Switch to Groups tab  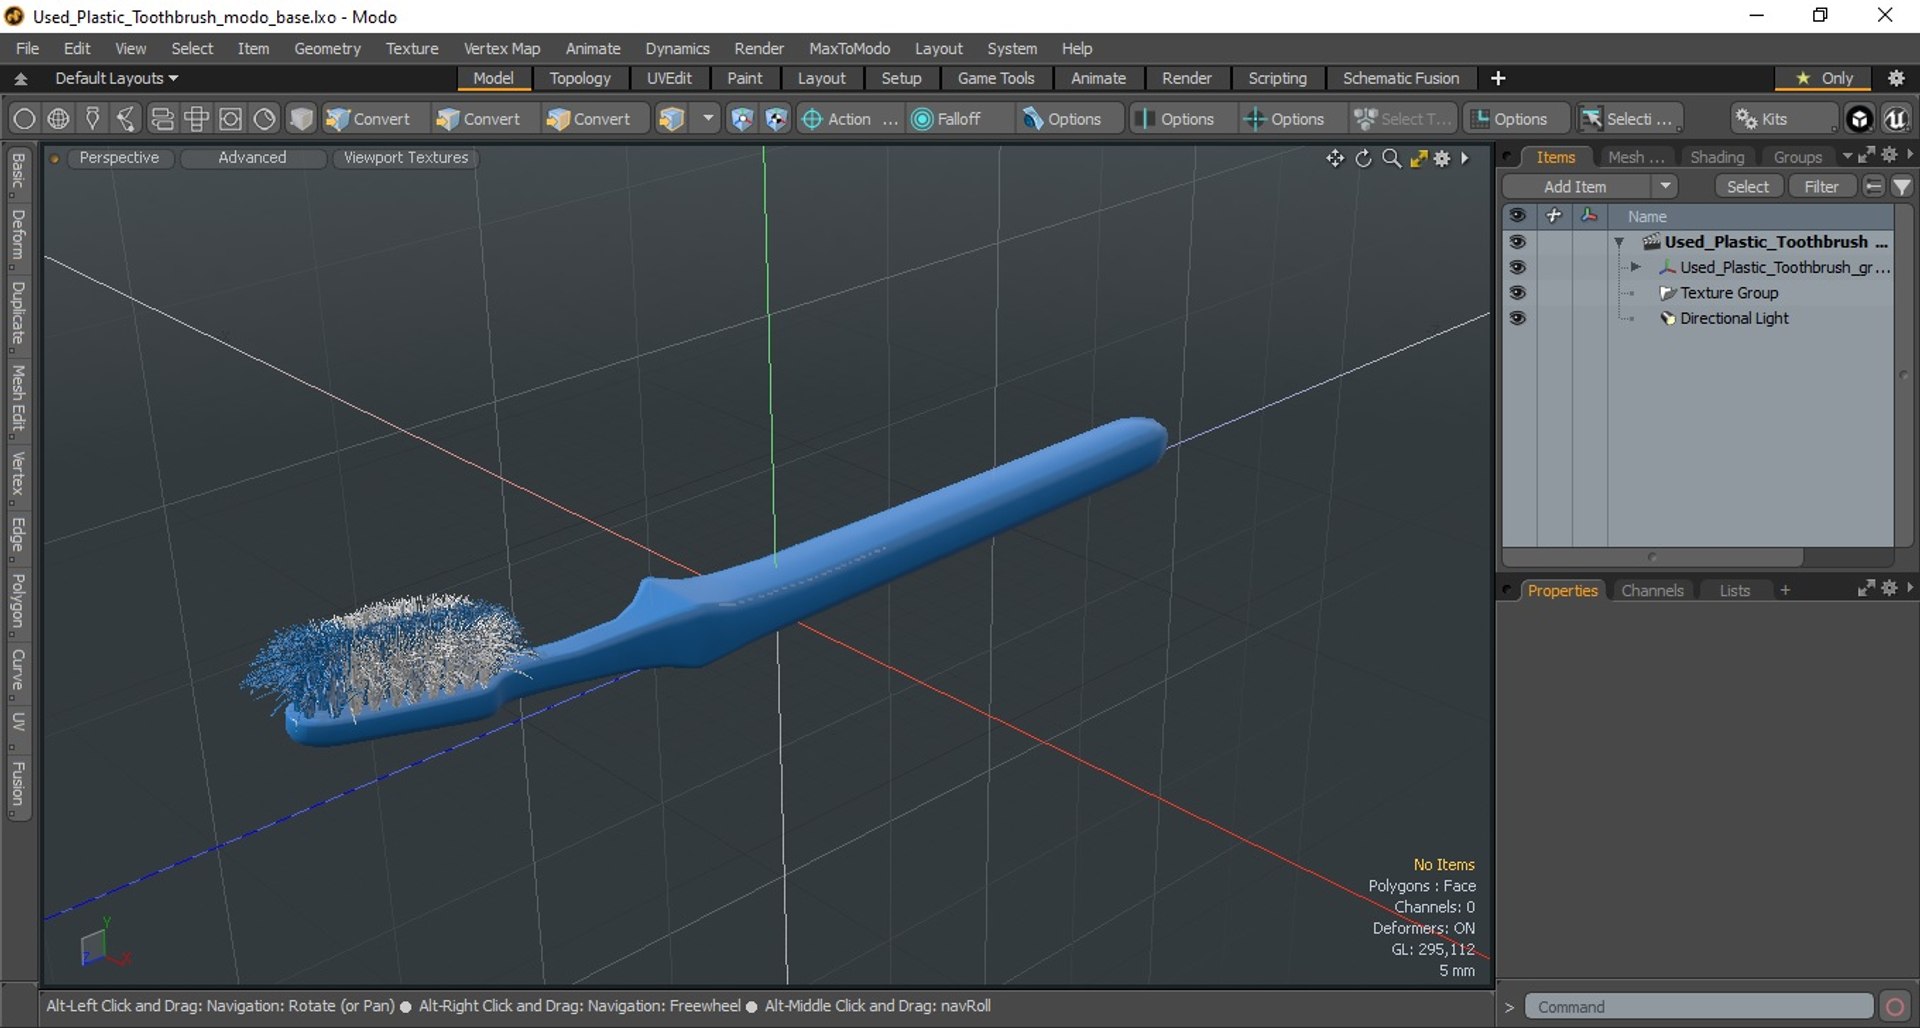(x=1798, y=157)
